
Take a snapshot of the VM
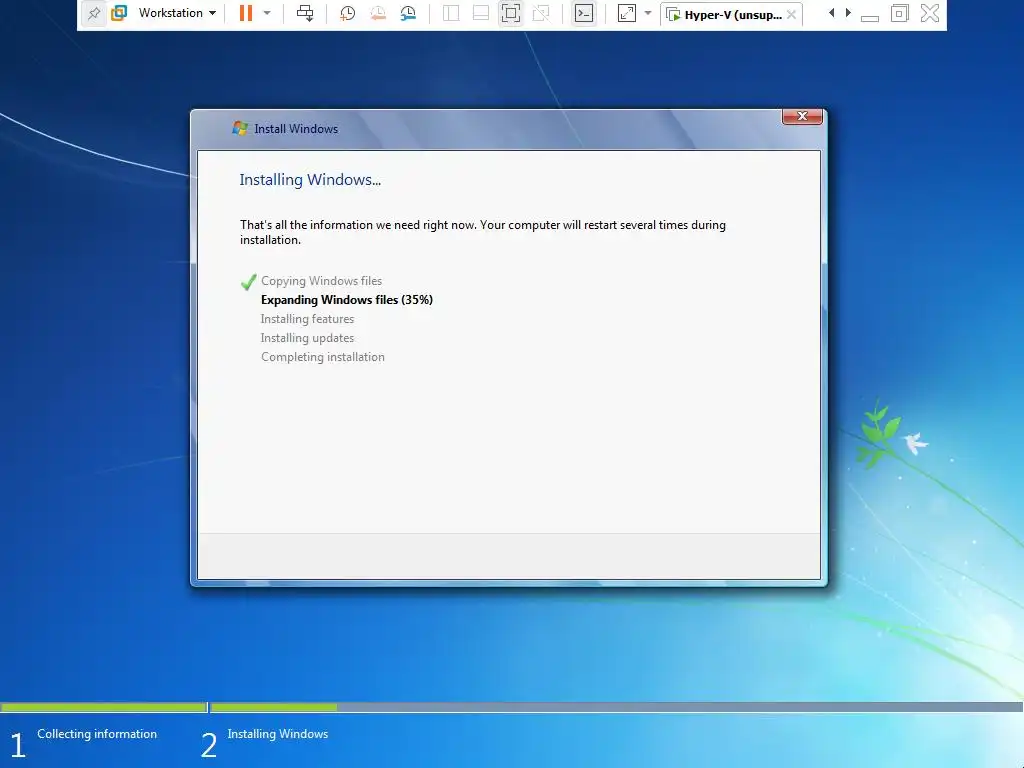pyautogui.click(x=347, y=13)
